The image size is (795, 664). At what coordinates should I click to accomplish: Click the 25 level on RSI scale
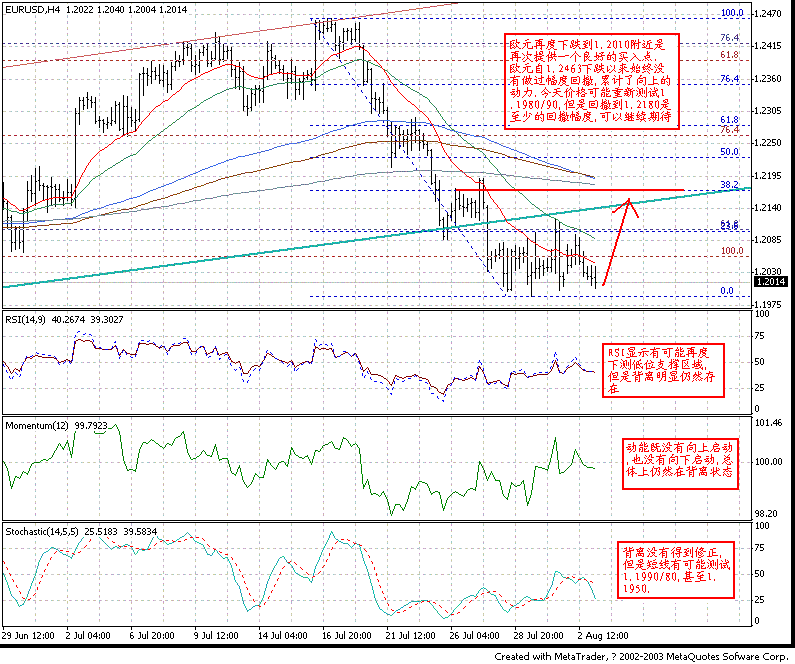760,388
